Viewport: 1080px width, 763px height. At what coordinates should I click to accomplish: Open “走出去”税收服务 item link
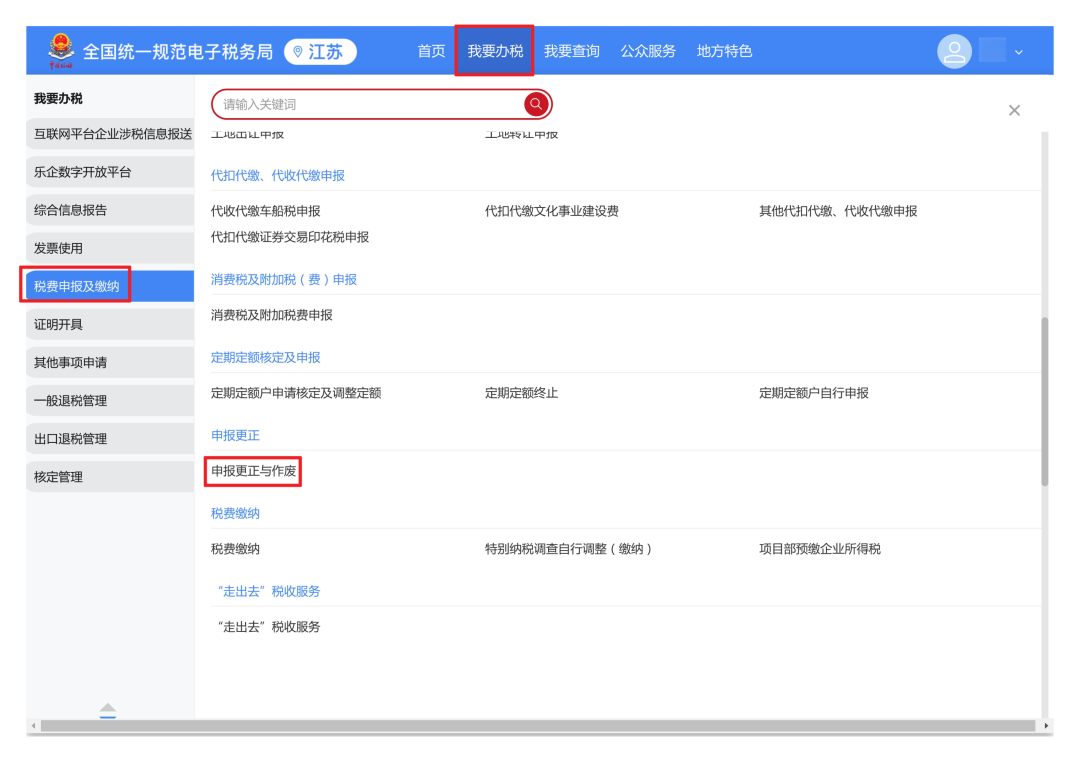269,627
